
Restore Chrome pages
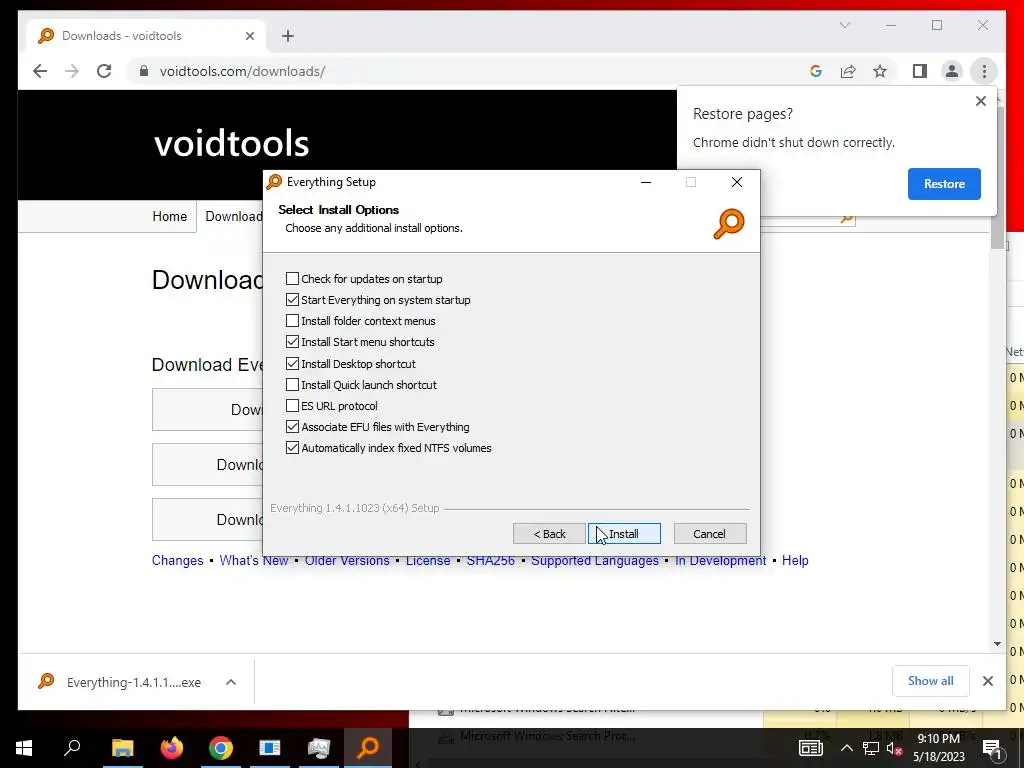(x=944, y=184)
